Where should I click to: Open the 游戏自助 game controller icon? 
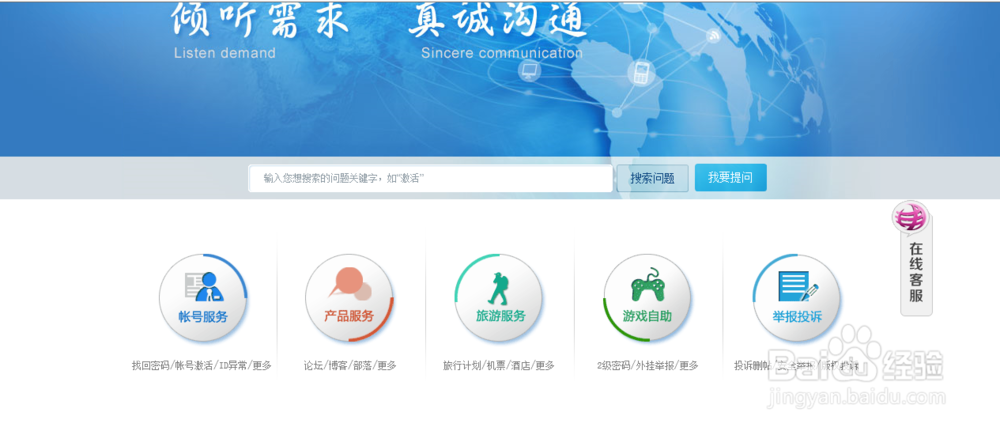click(x=647, y=298)
